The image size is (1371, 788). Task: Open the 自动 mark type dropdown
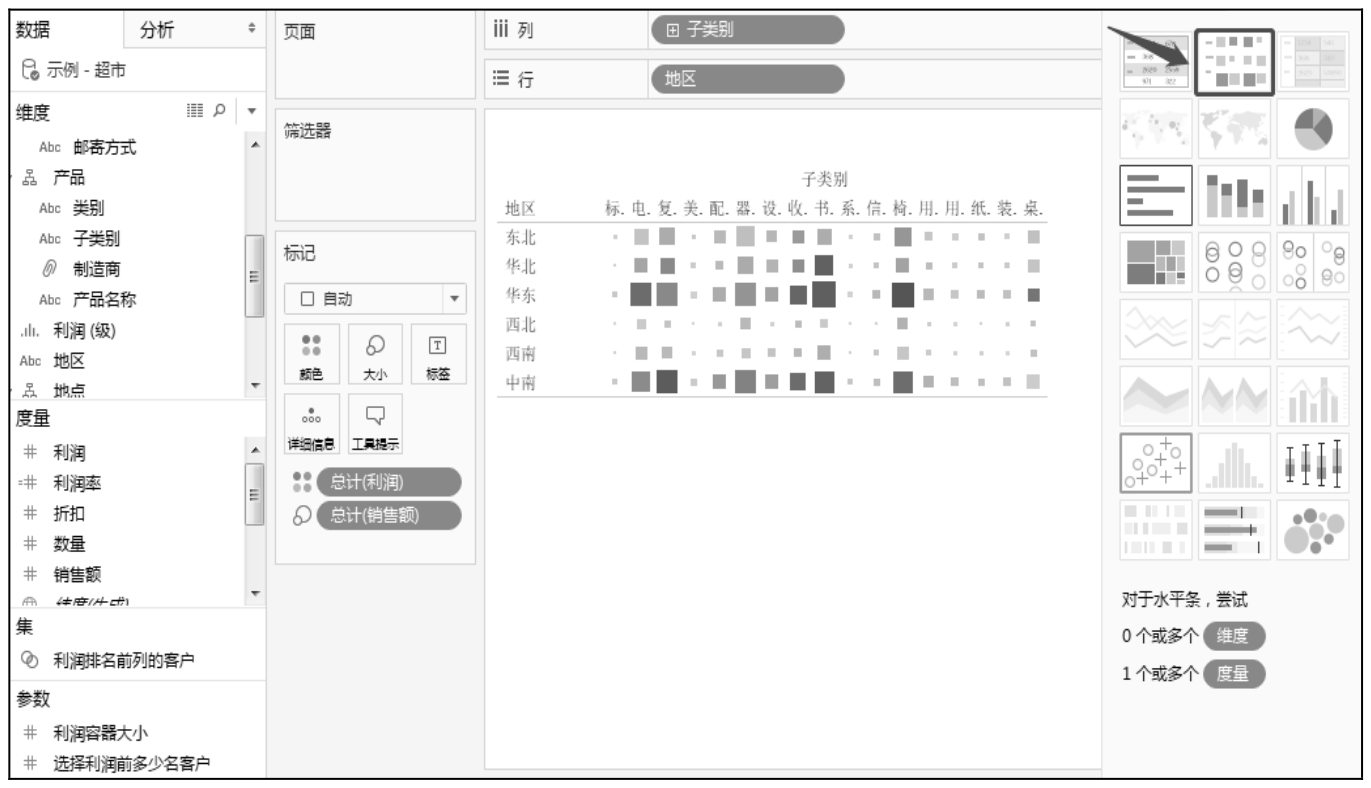click(371, 299)
